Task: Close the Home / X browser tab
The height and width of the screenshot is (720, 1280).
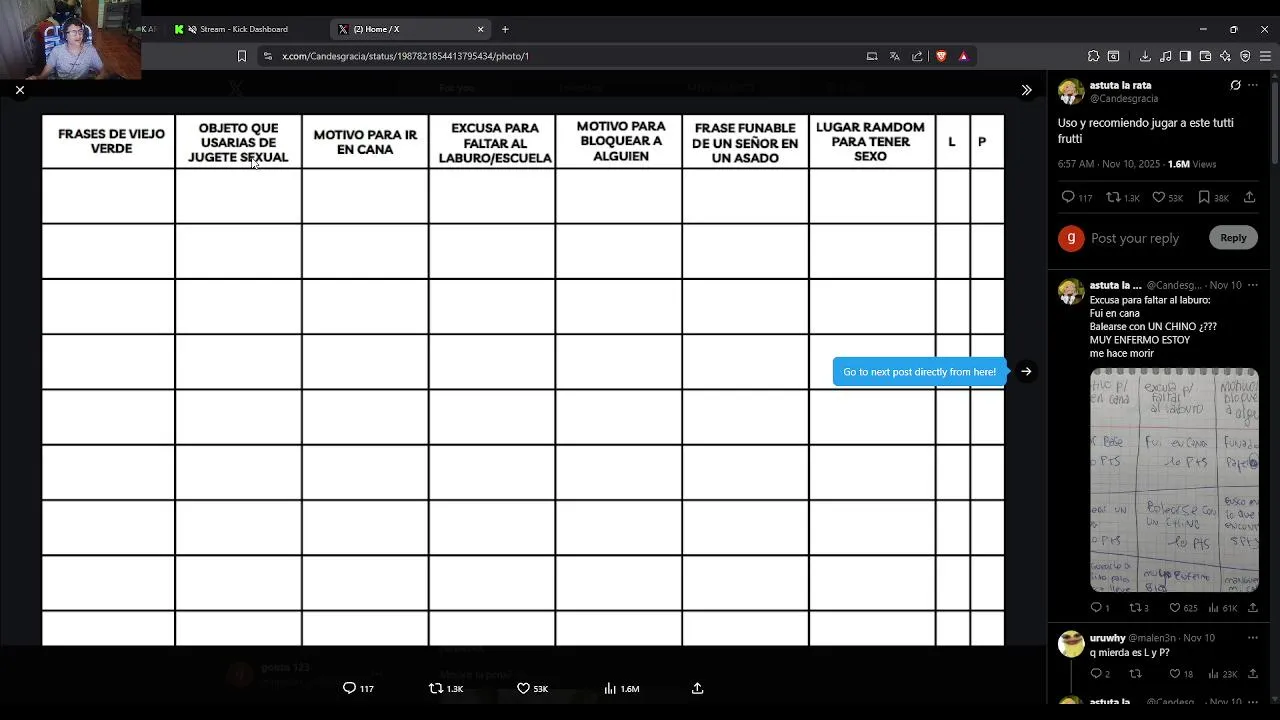Action: click(x=480, y=29)
